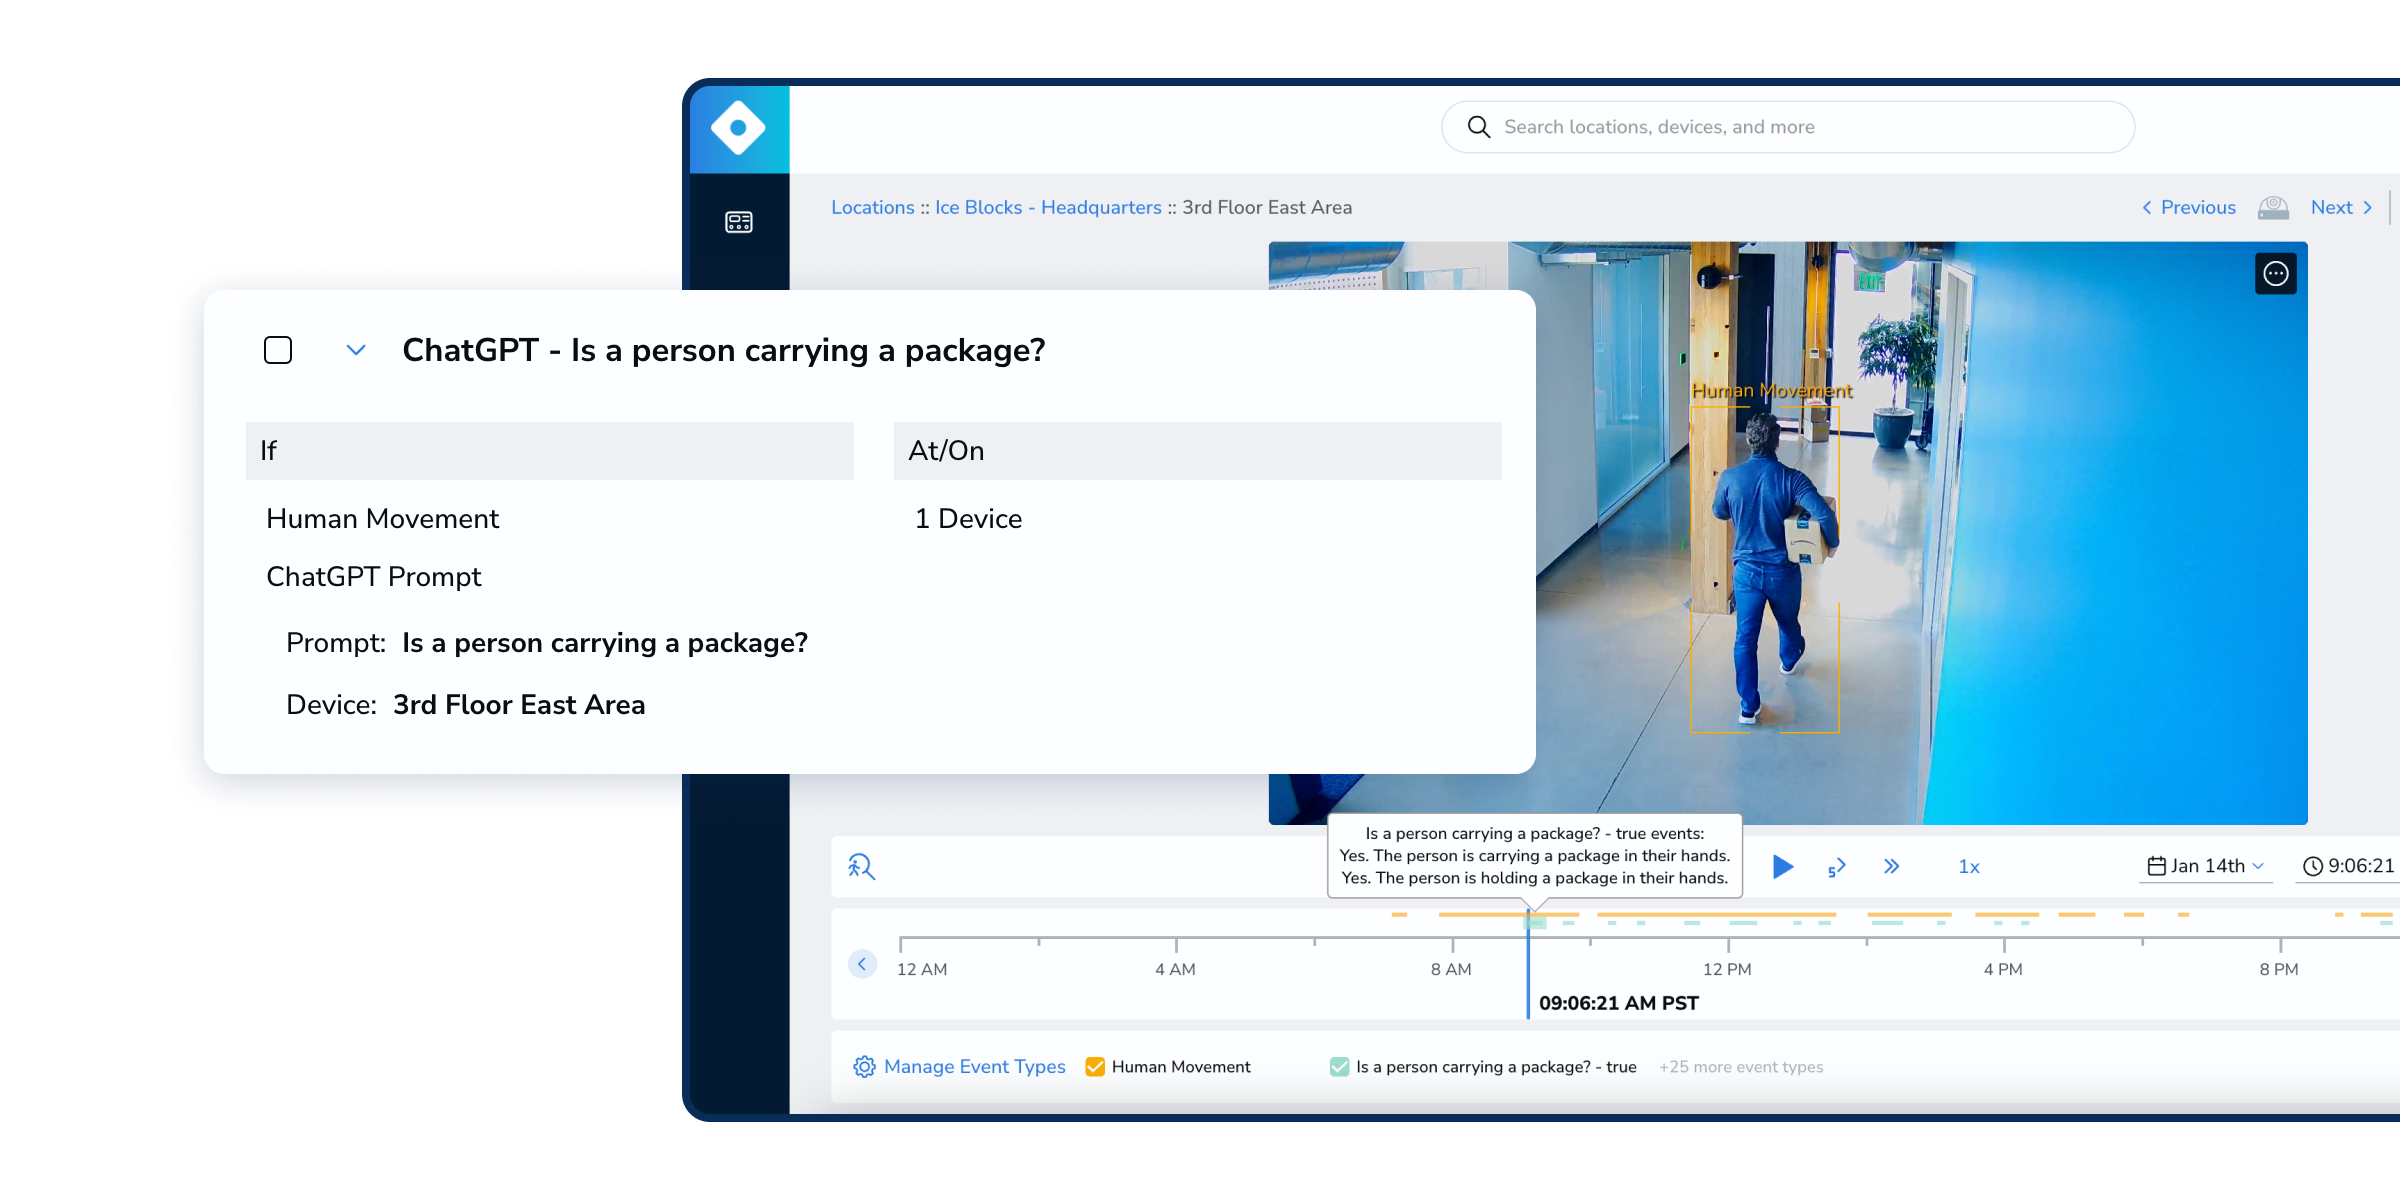This screenshot has width=2400, height=1200.
Task: Tick the ChatGPT rule checkbox
Action: click(x=278, y=350)
